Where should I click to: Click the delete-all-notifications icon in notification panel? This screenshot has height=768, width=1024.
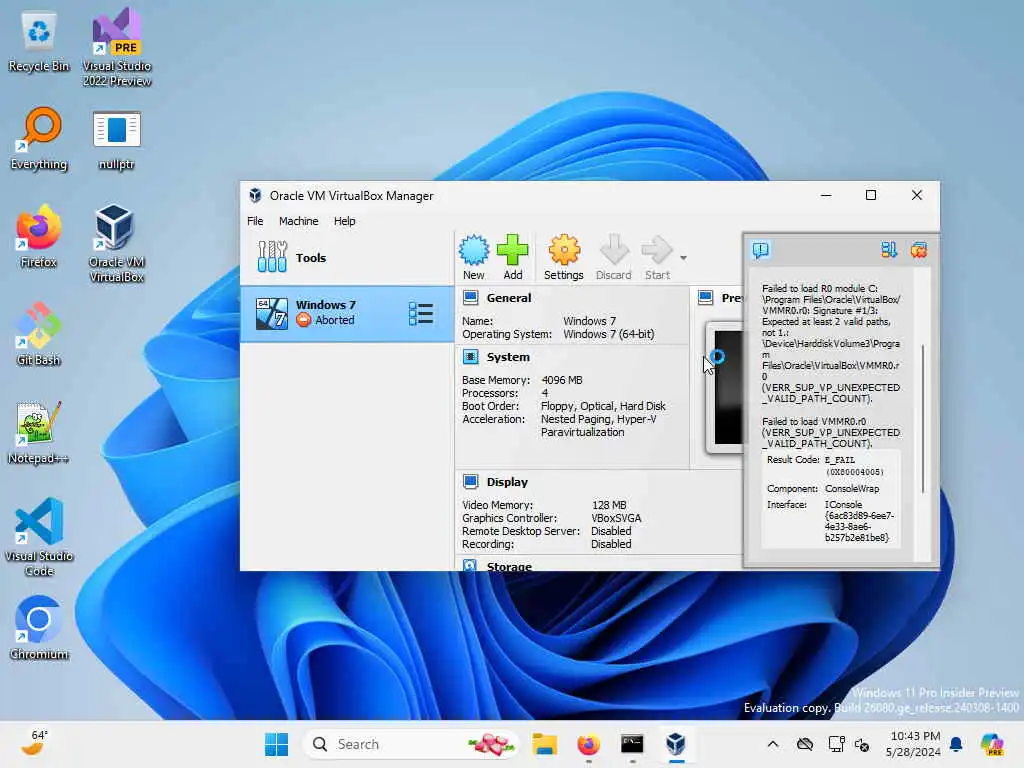[919, 250]
